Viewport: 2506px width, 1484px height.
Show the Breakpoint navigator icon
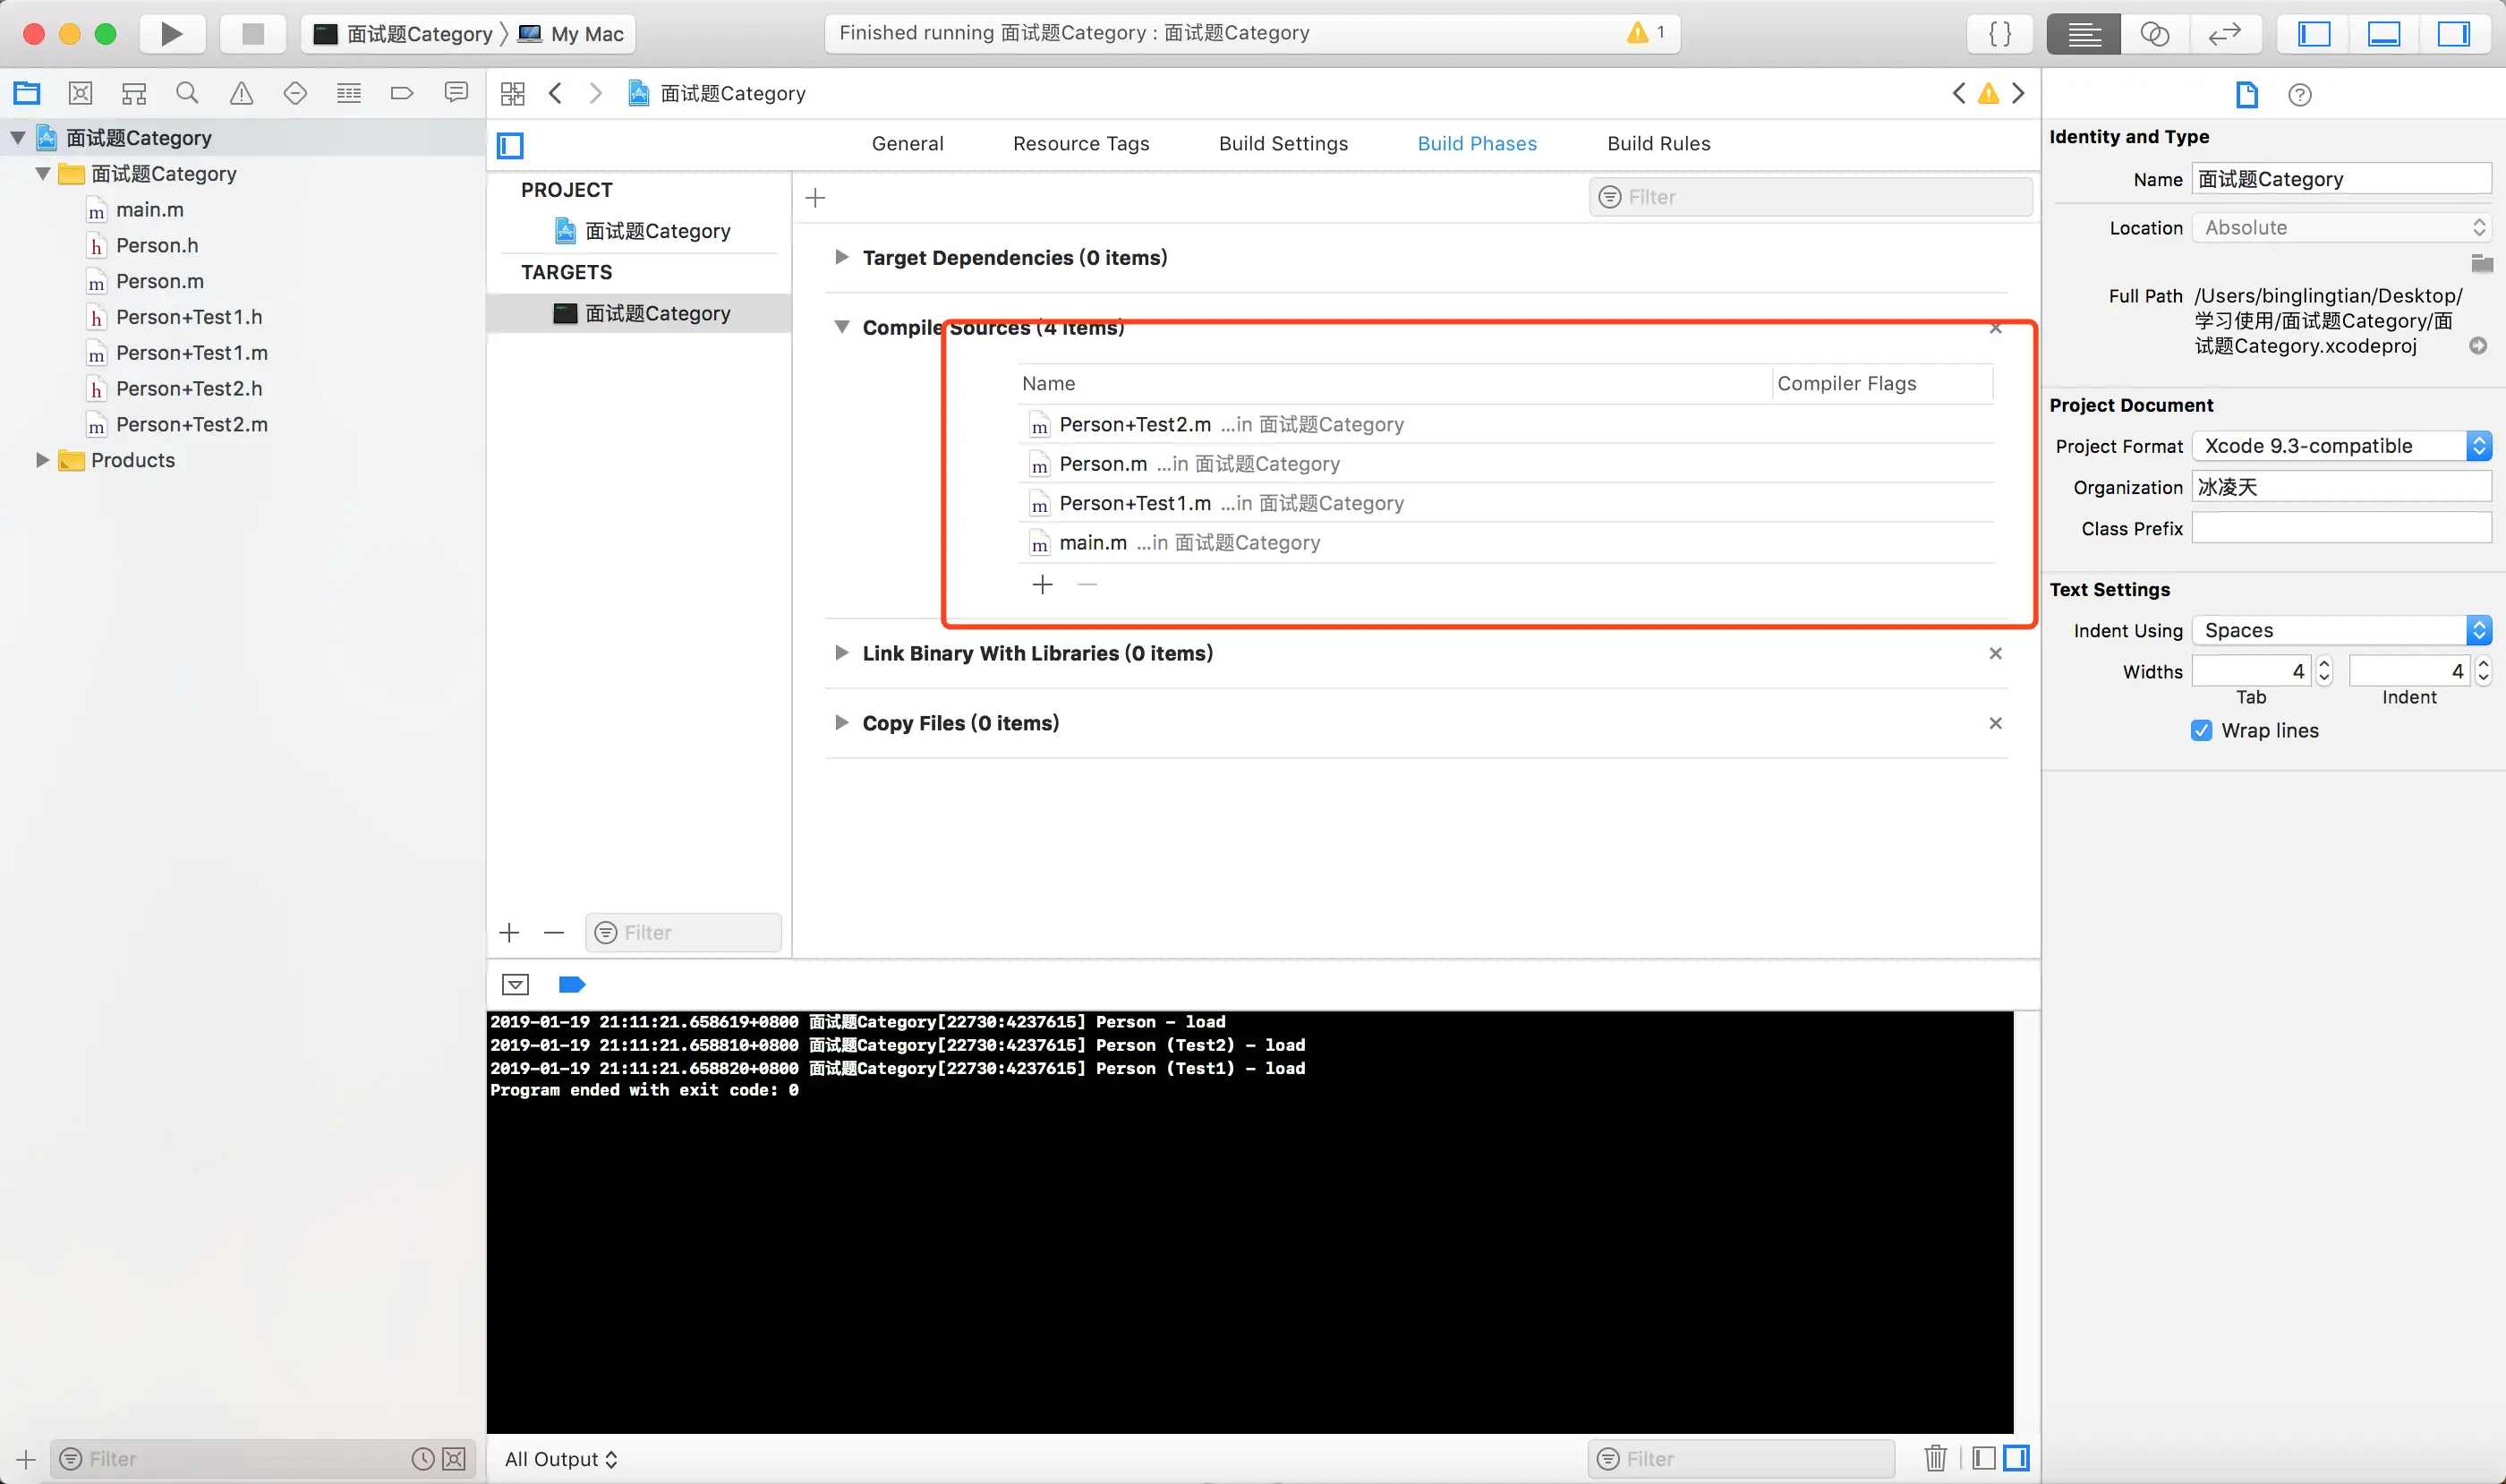point(402,93)
